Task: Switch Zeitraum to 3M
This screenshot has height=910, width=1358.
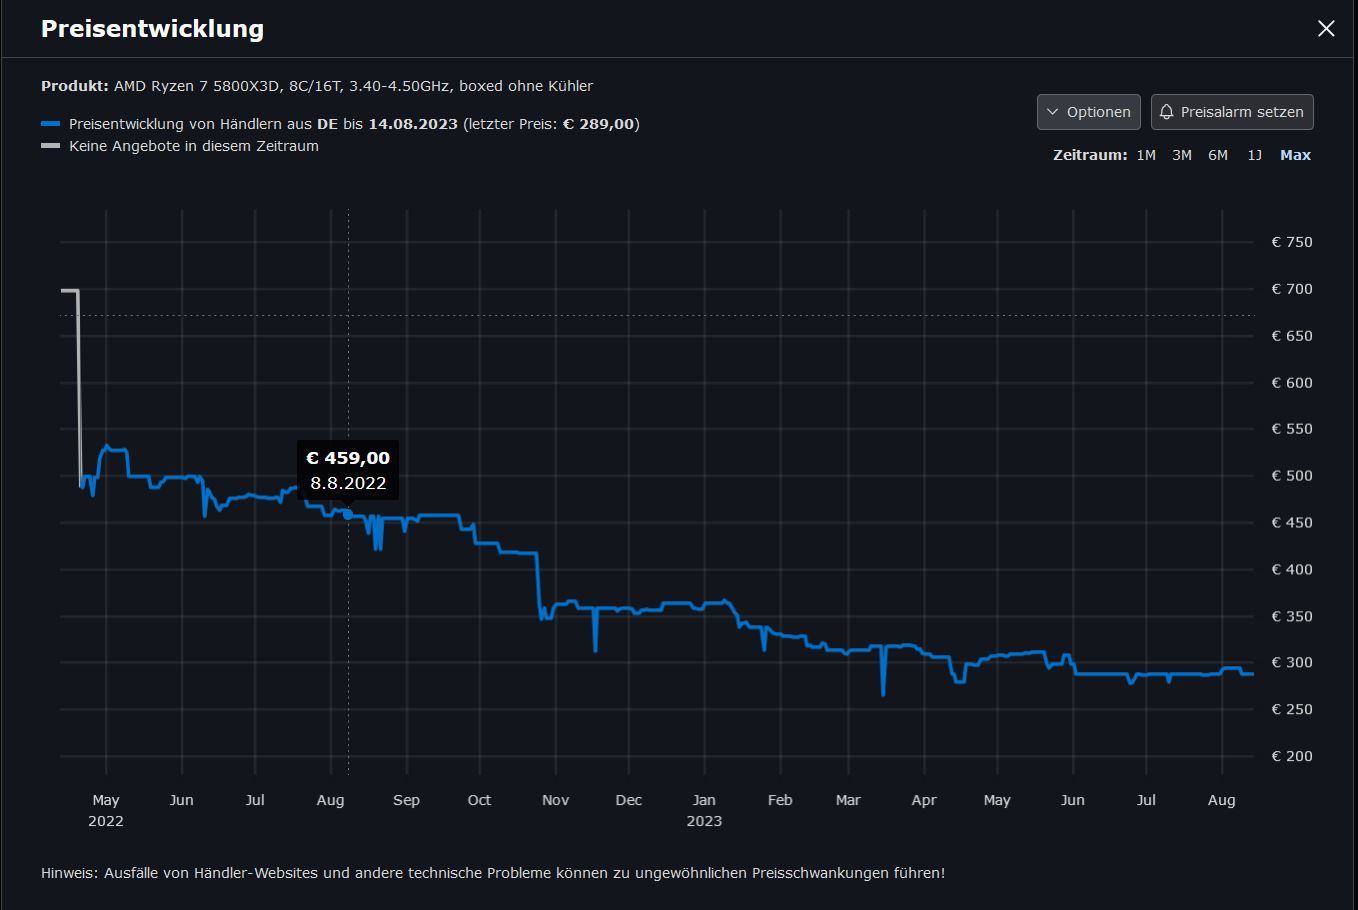Action: pos(1182,155)
